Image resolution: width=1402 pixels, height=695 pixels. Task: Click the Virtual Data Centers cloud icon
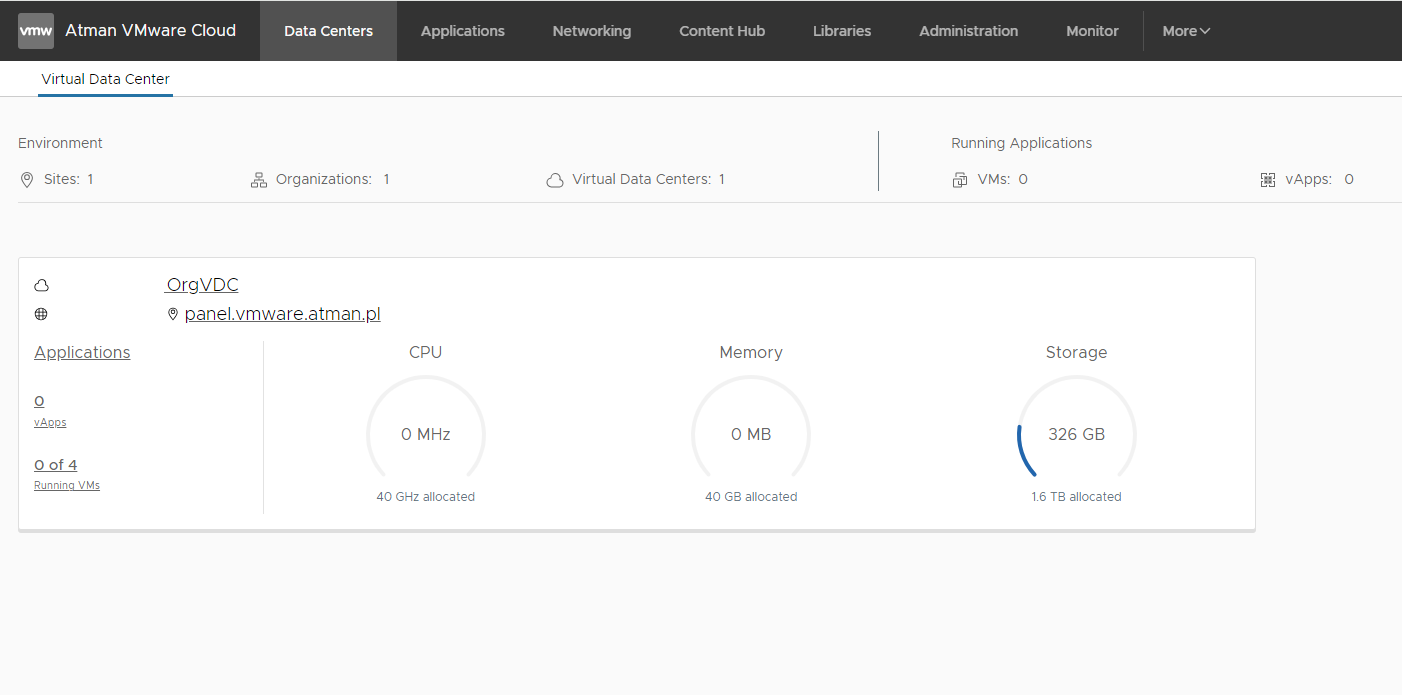pyautogui.click(x=555, y=180)
